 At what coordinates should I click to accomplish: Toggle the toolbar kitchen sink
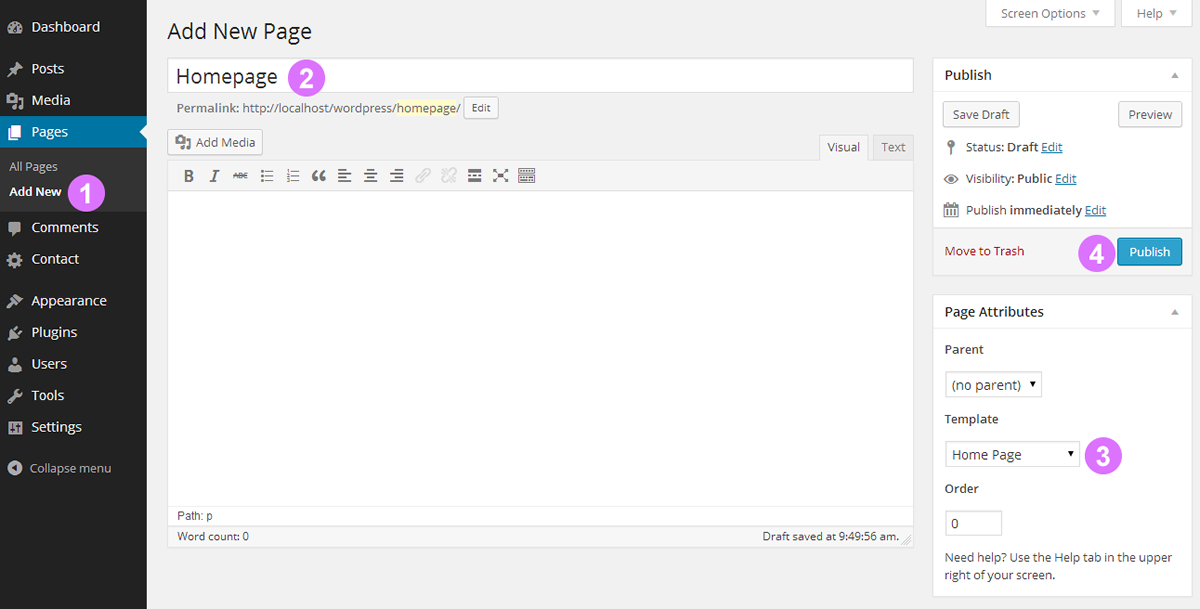(x=527, y=176)
